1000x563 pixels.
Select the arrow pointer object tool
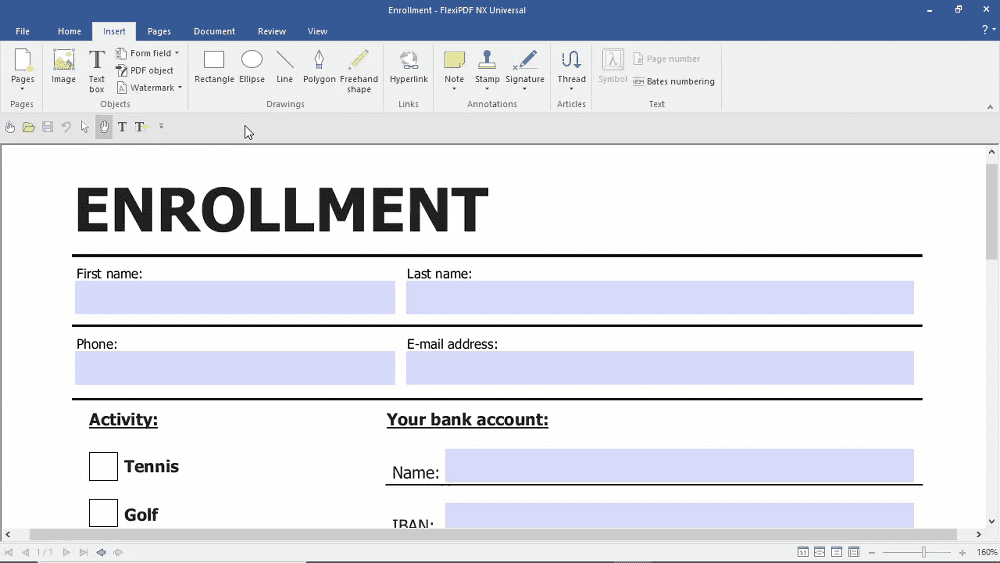(x=85, y=127)
